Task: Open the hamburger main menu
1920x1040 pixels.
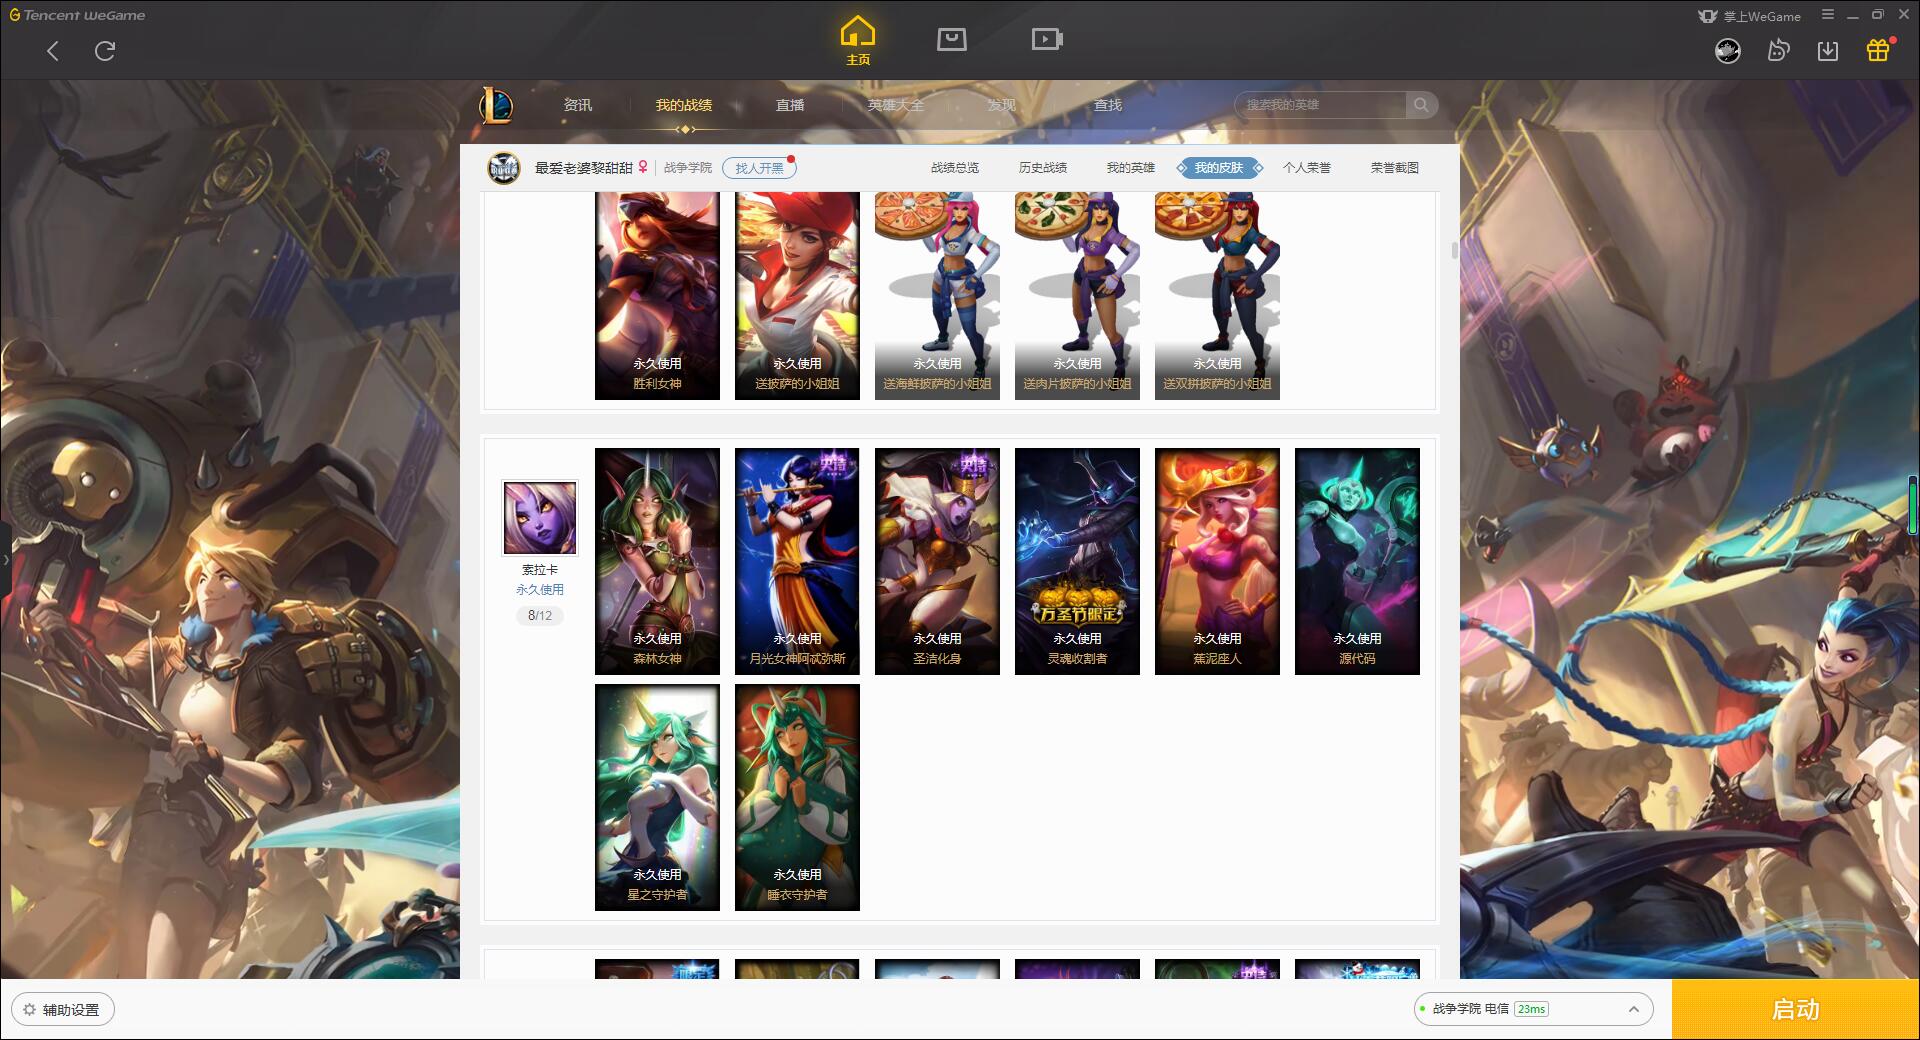Action: (x=1828, y=15)
